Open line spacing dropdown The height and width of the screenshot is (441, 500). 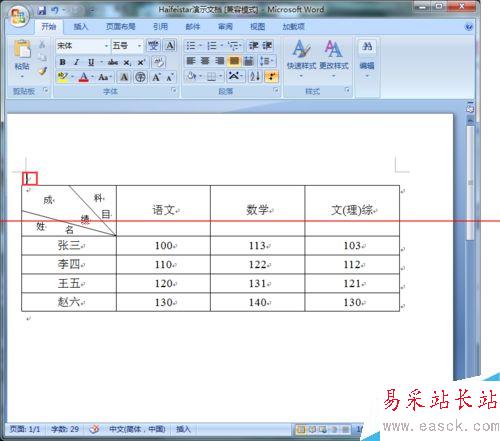point(267,61)
